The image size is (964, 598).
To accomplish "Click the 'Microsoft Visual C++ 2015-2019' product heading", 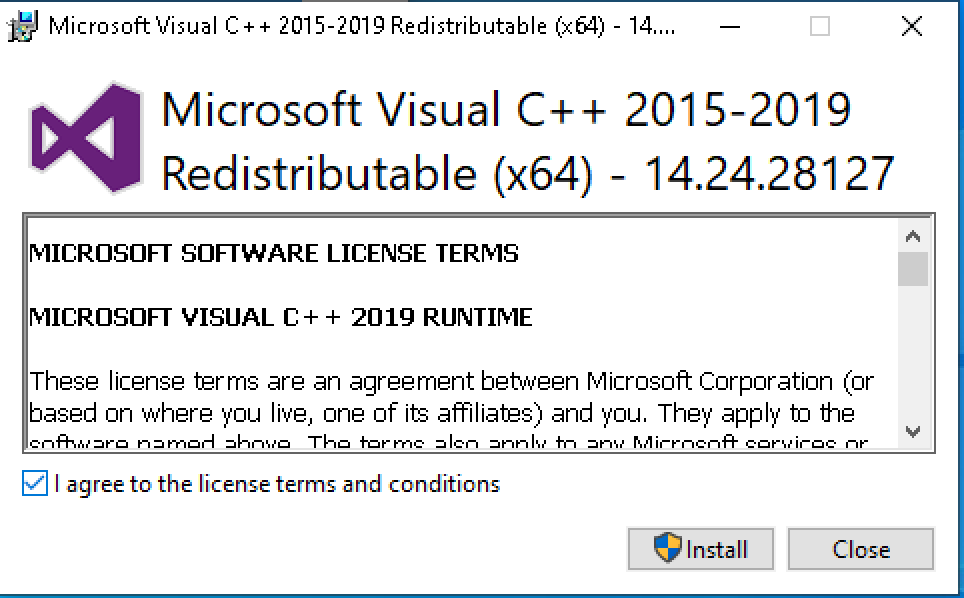I will (507, 109).
